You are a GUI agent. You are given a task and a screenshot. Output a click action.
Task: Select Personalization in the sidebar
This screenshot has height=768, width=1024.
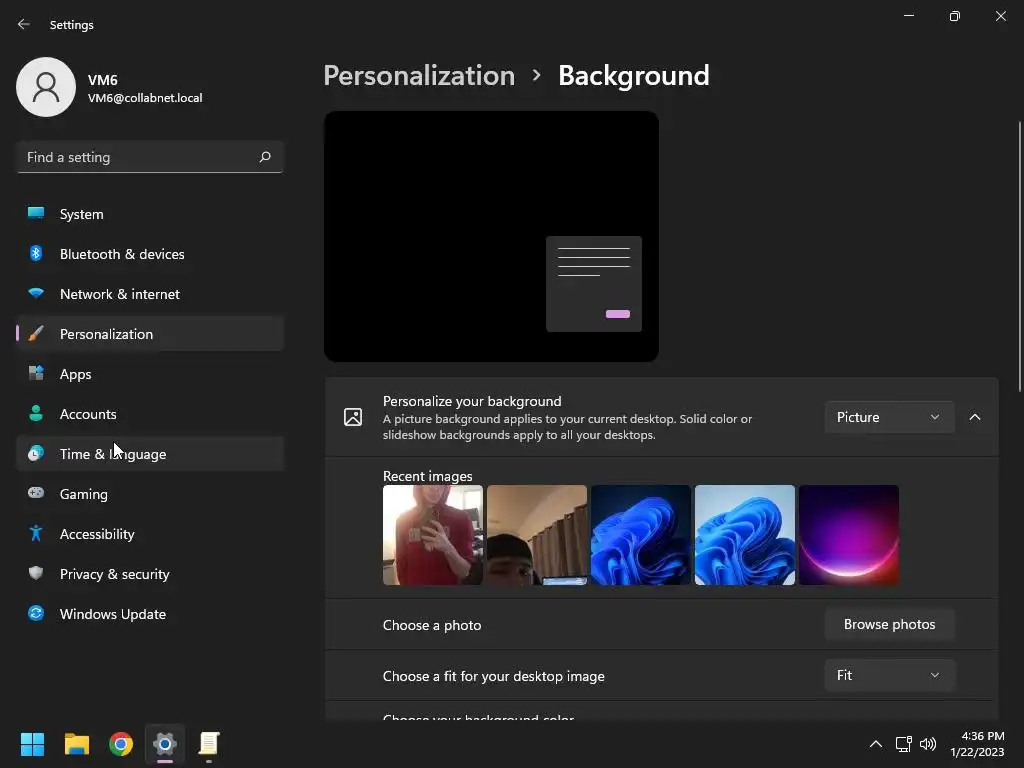150,334
